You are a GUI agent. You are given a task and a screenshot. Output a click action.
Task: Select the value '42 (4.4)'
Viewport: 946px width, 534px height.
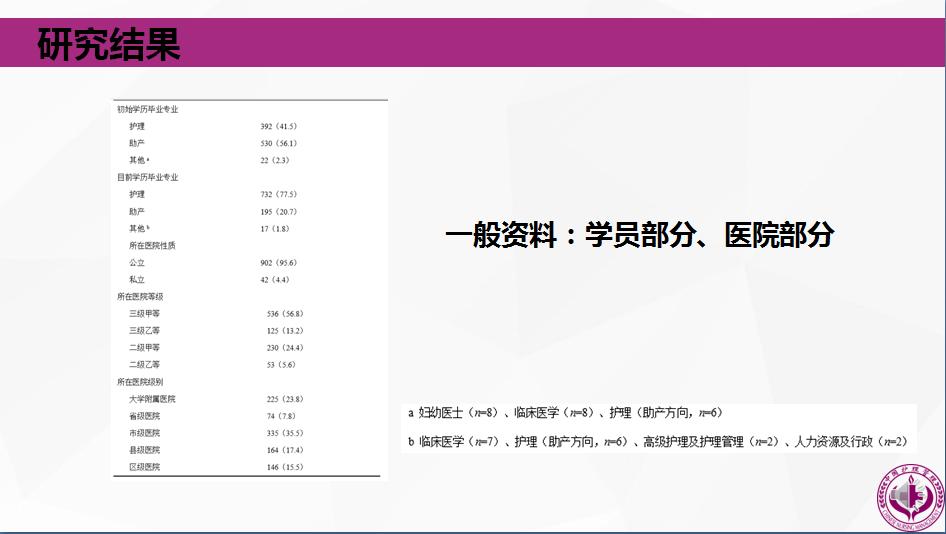[275, 279]
